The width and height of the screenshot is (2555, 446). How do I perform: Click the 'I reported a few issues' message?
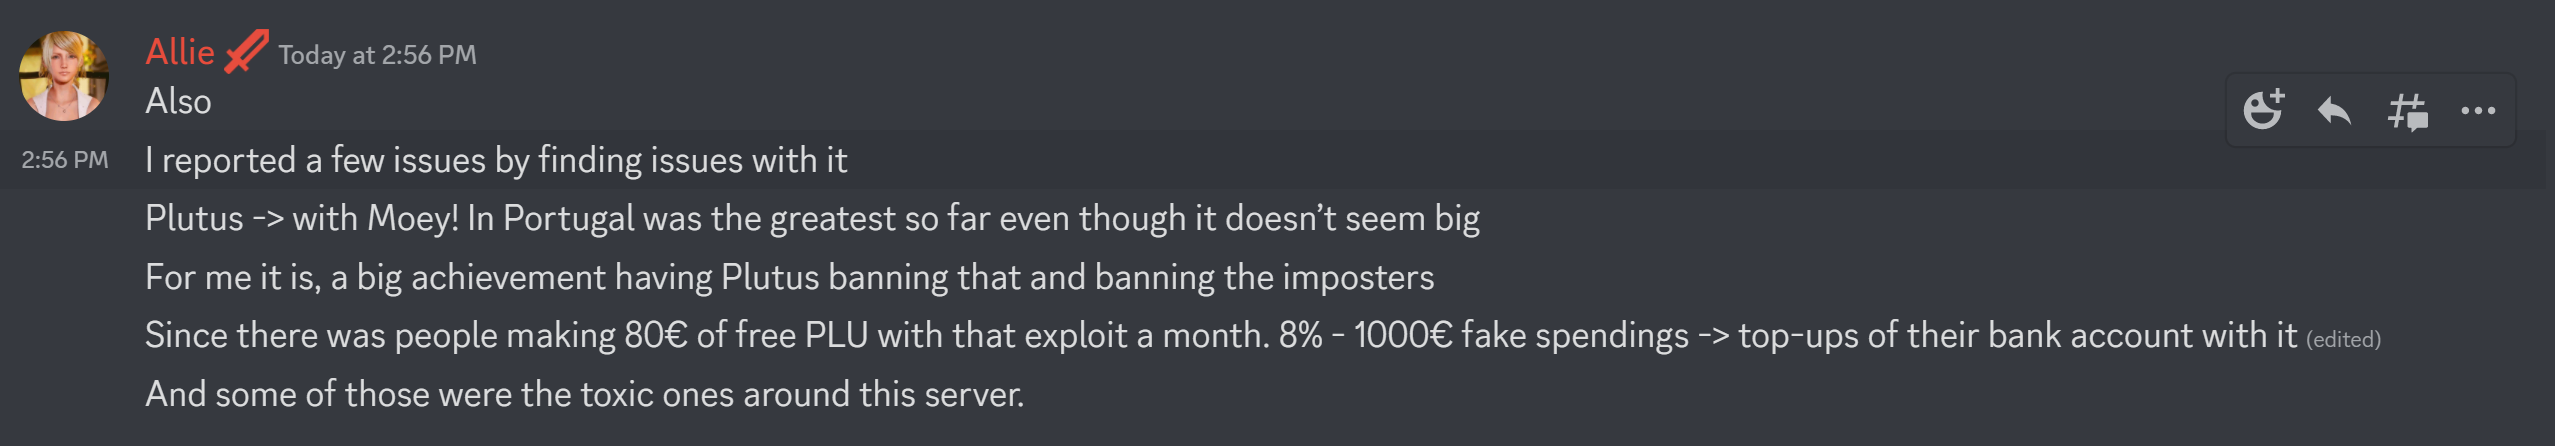(x=496, y=160)
